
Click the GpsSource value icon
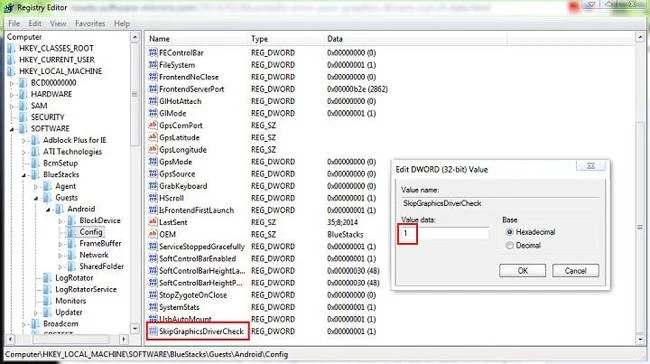point(153,174)
